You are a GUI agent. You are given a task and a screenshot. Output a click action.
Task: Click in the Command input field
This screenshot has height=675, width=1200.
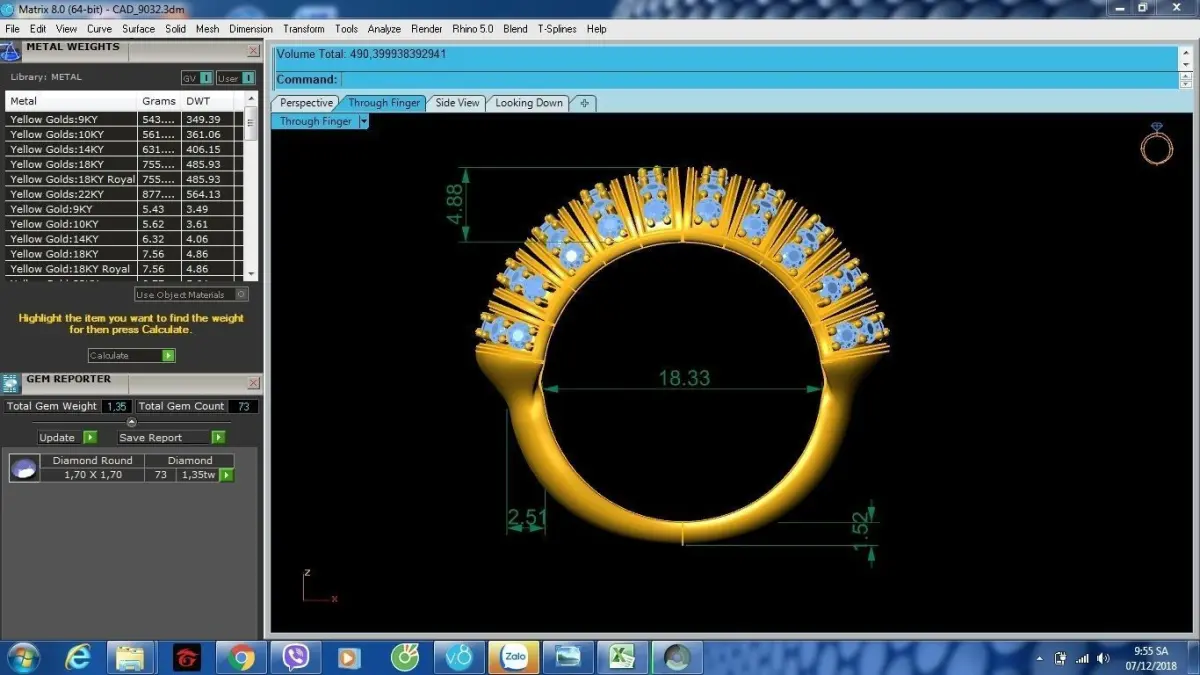tap(759, 79)
